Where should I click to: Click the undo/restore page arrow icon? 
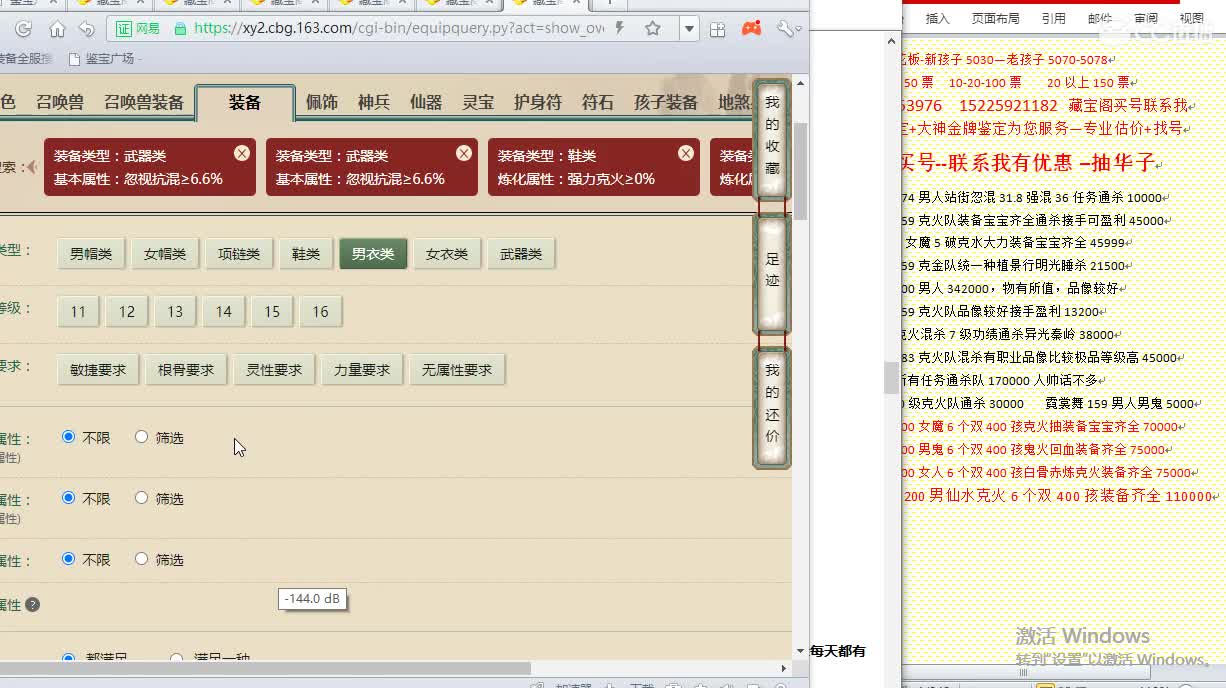coord(87,29)
